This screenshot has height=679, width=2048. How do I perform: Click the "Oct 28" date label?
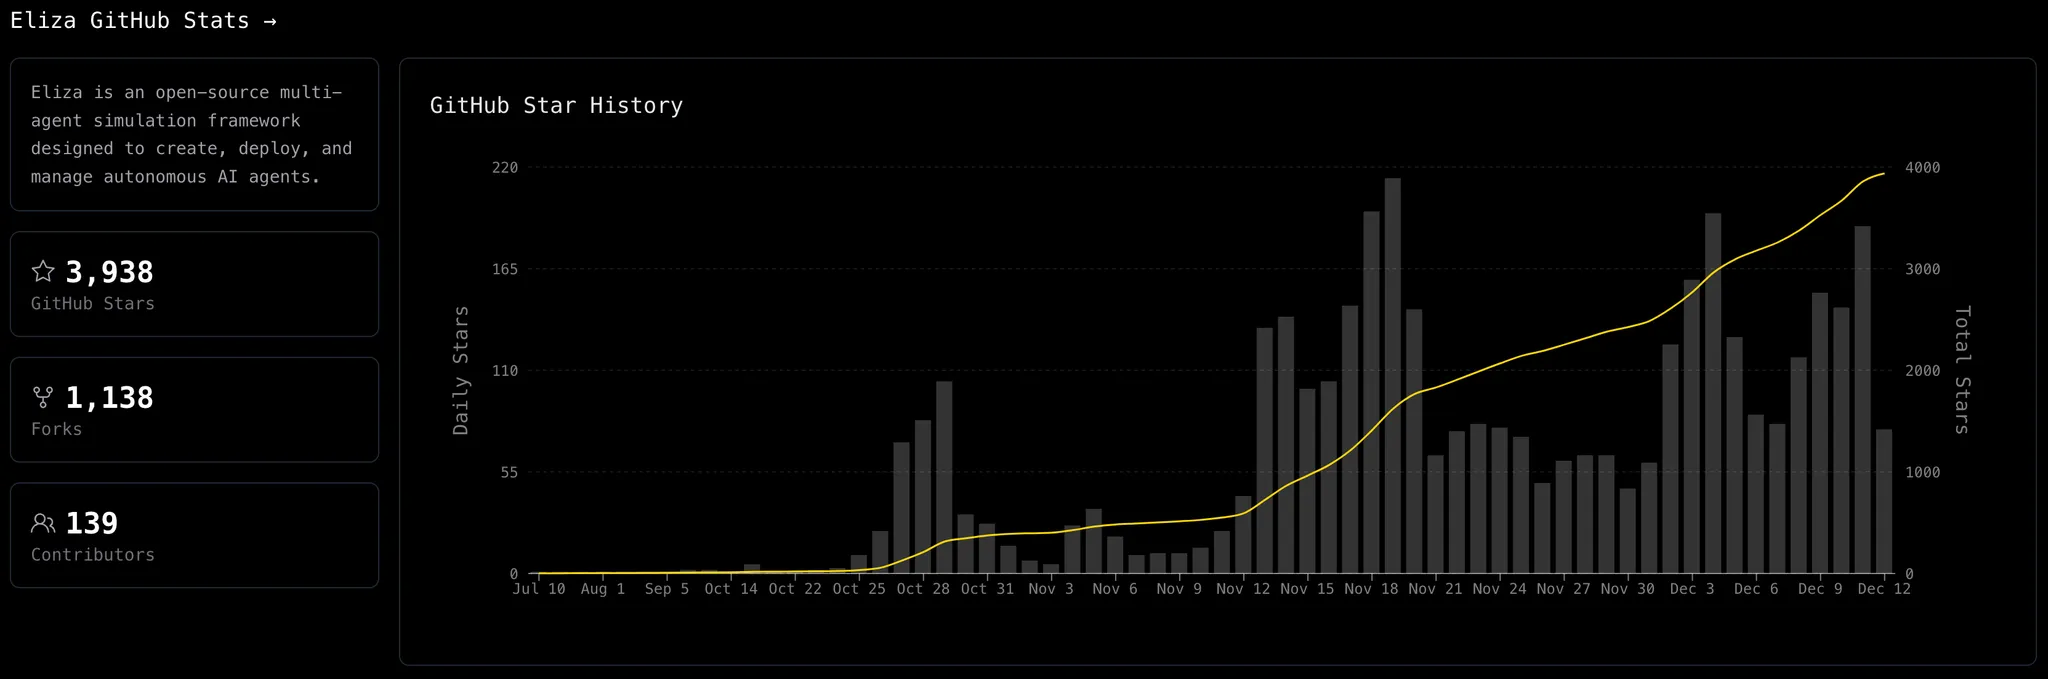click(x=923, y=589)
